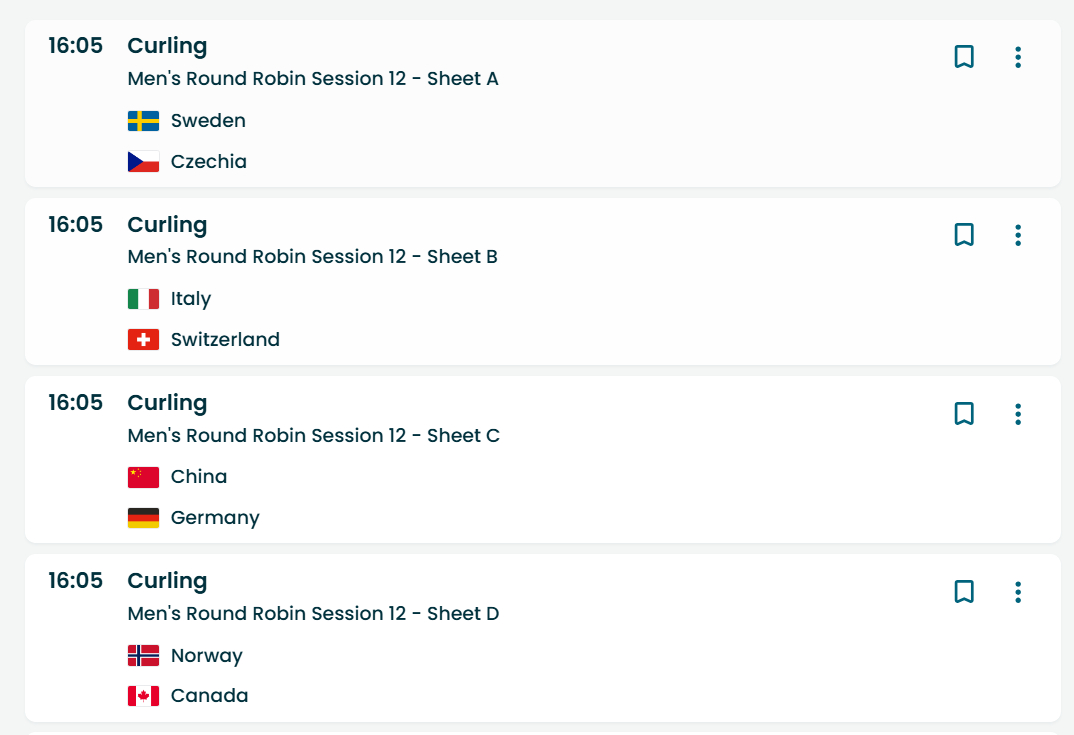Open Men's Round Robin Session 12 Sheet A
Image resolution: width=1074 pixels, height=735 pixels.
tap(313, 79)
